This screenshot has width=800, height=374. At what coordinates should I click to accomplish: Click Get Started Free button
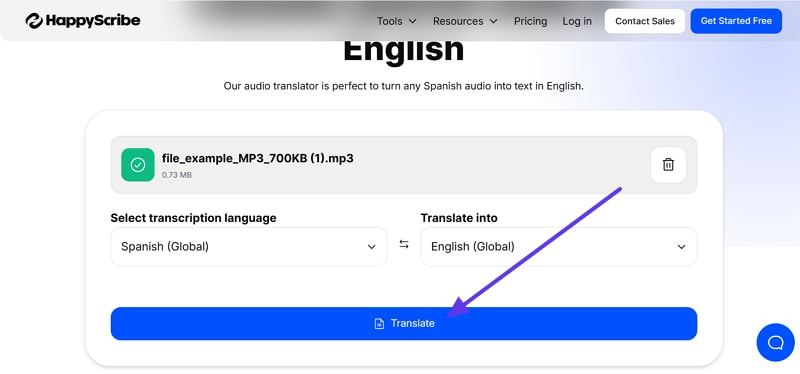736,21
